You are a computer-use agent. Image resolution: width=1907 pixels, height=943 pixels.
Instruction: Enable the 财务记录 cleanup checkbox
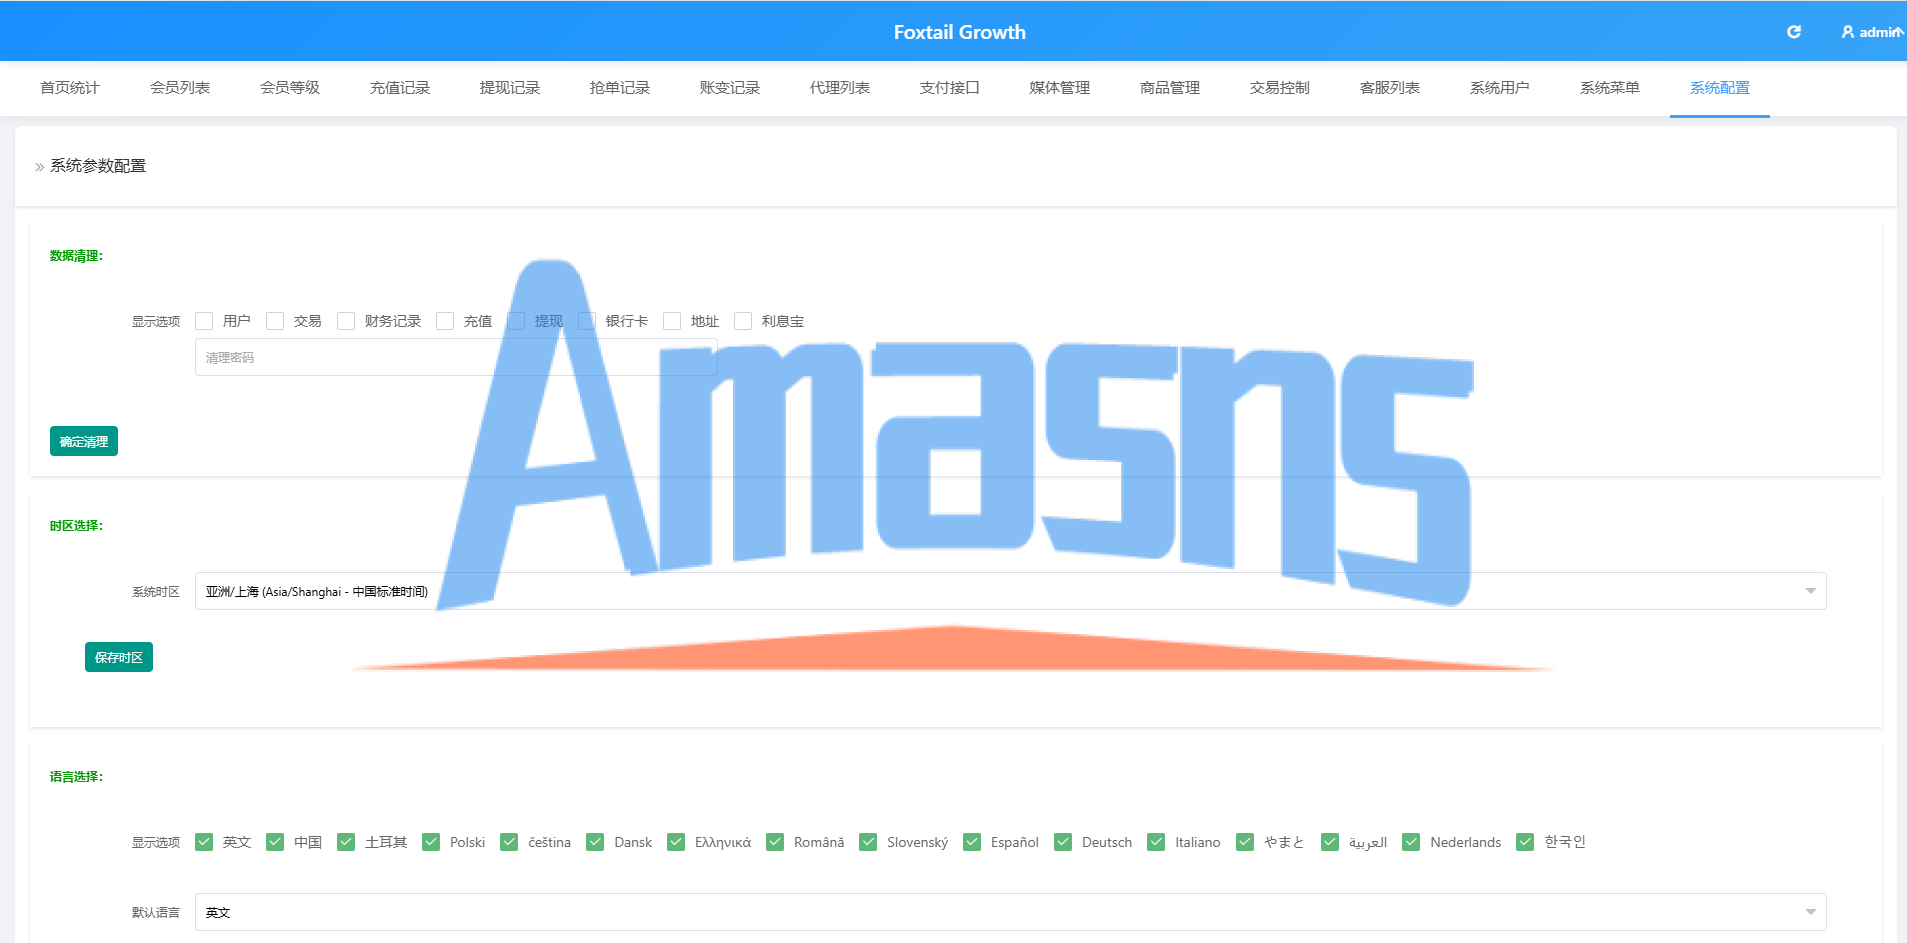(x=346, y=321)
